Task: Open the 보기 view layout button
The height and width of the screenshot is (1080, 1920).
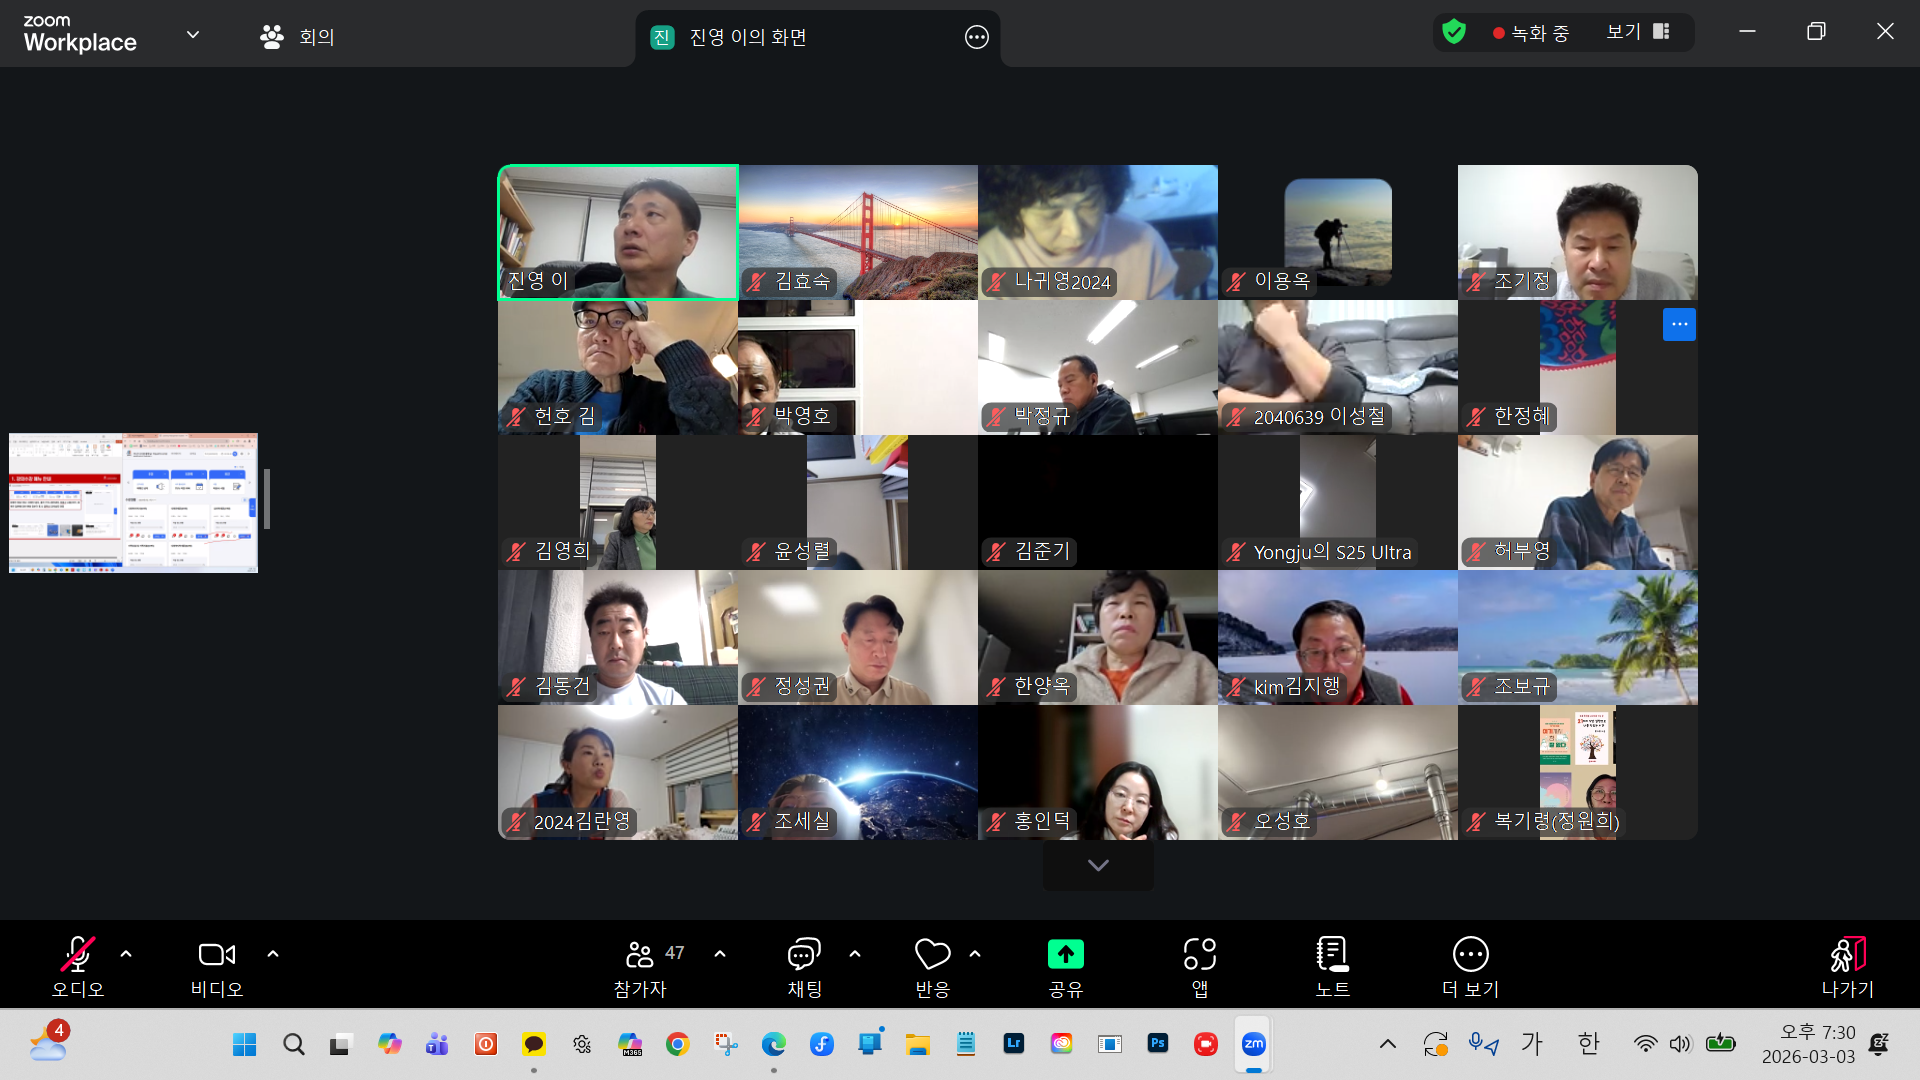Action: [x=1637, y=32]
